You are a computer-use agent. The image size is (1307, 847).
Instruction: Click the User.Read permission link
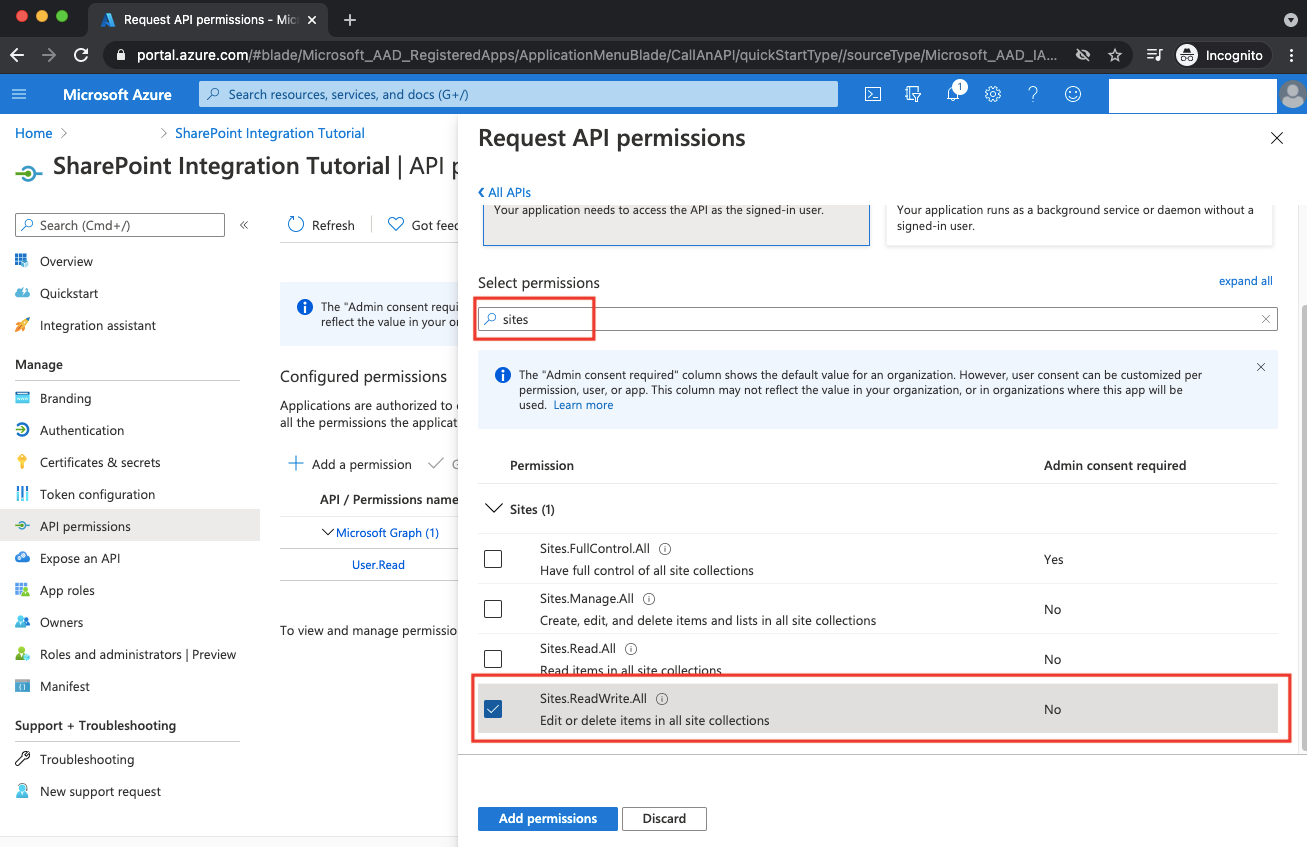(x=378, y=565)
